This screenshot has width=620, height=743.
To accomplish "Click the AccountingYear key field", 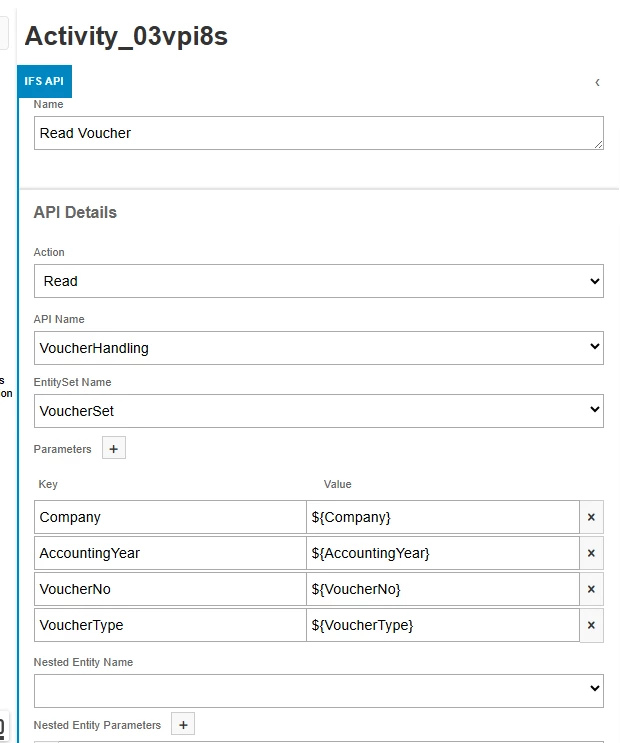I will (x=169, y=553).
